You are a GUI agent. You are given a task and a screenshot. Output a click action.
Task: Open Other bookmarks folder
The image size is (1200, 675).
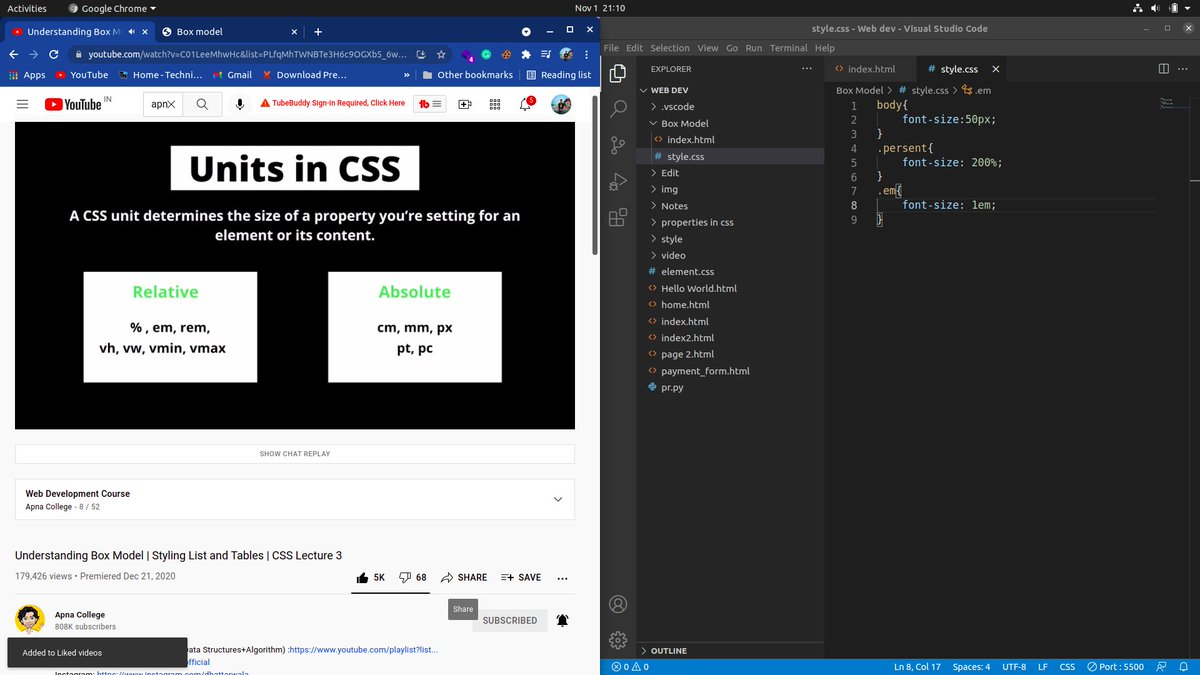468,75
